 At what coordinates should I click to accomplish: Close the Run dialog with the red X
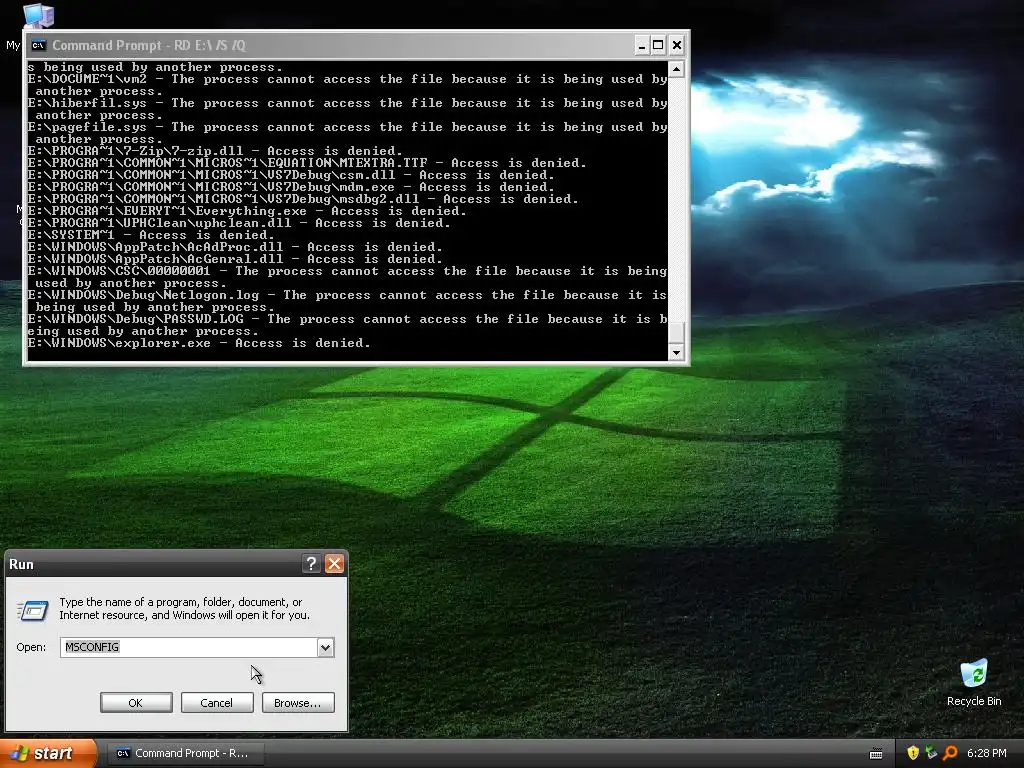point(334,564)
